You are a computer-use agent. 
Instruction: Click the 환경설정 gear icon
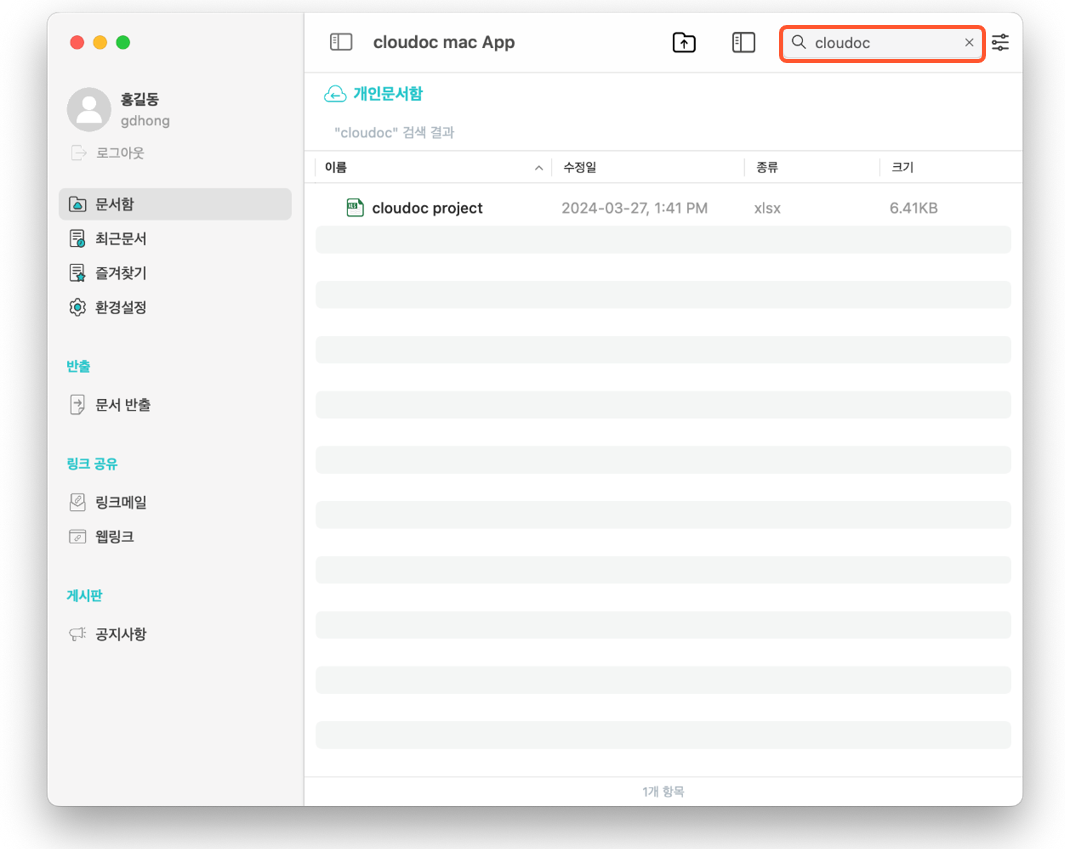tap(77, 307)
